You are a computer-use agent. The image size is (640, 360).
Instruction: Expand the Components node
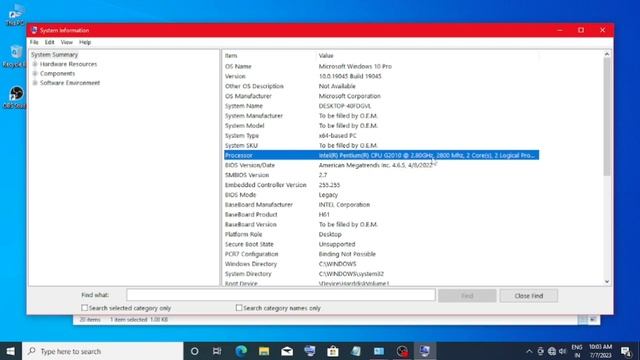(35, 73)
